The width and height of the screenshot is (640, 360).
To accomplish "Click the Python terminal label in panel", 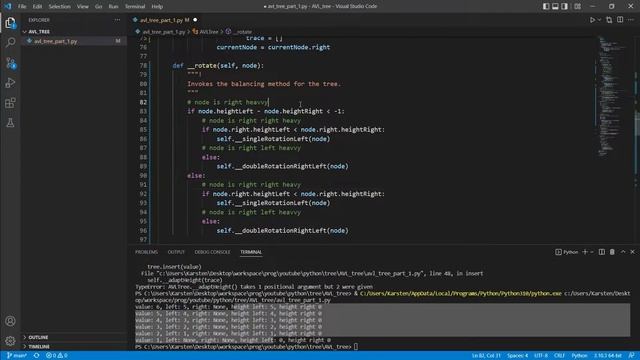I will (x=567, y=252).
